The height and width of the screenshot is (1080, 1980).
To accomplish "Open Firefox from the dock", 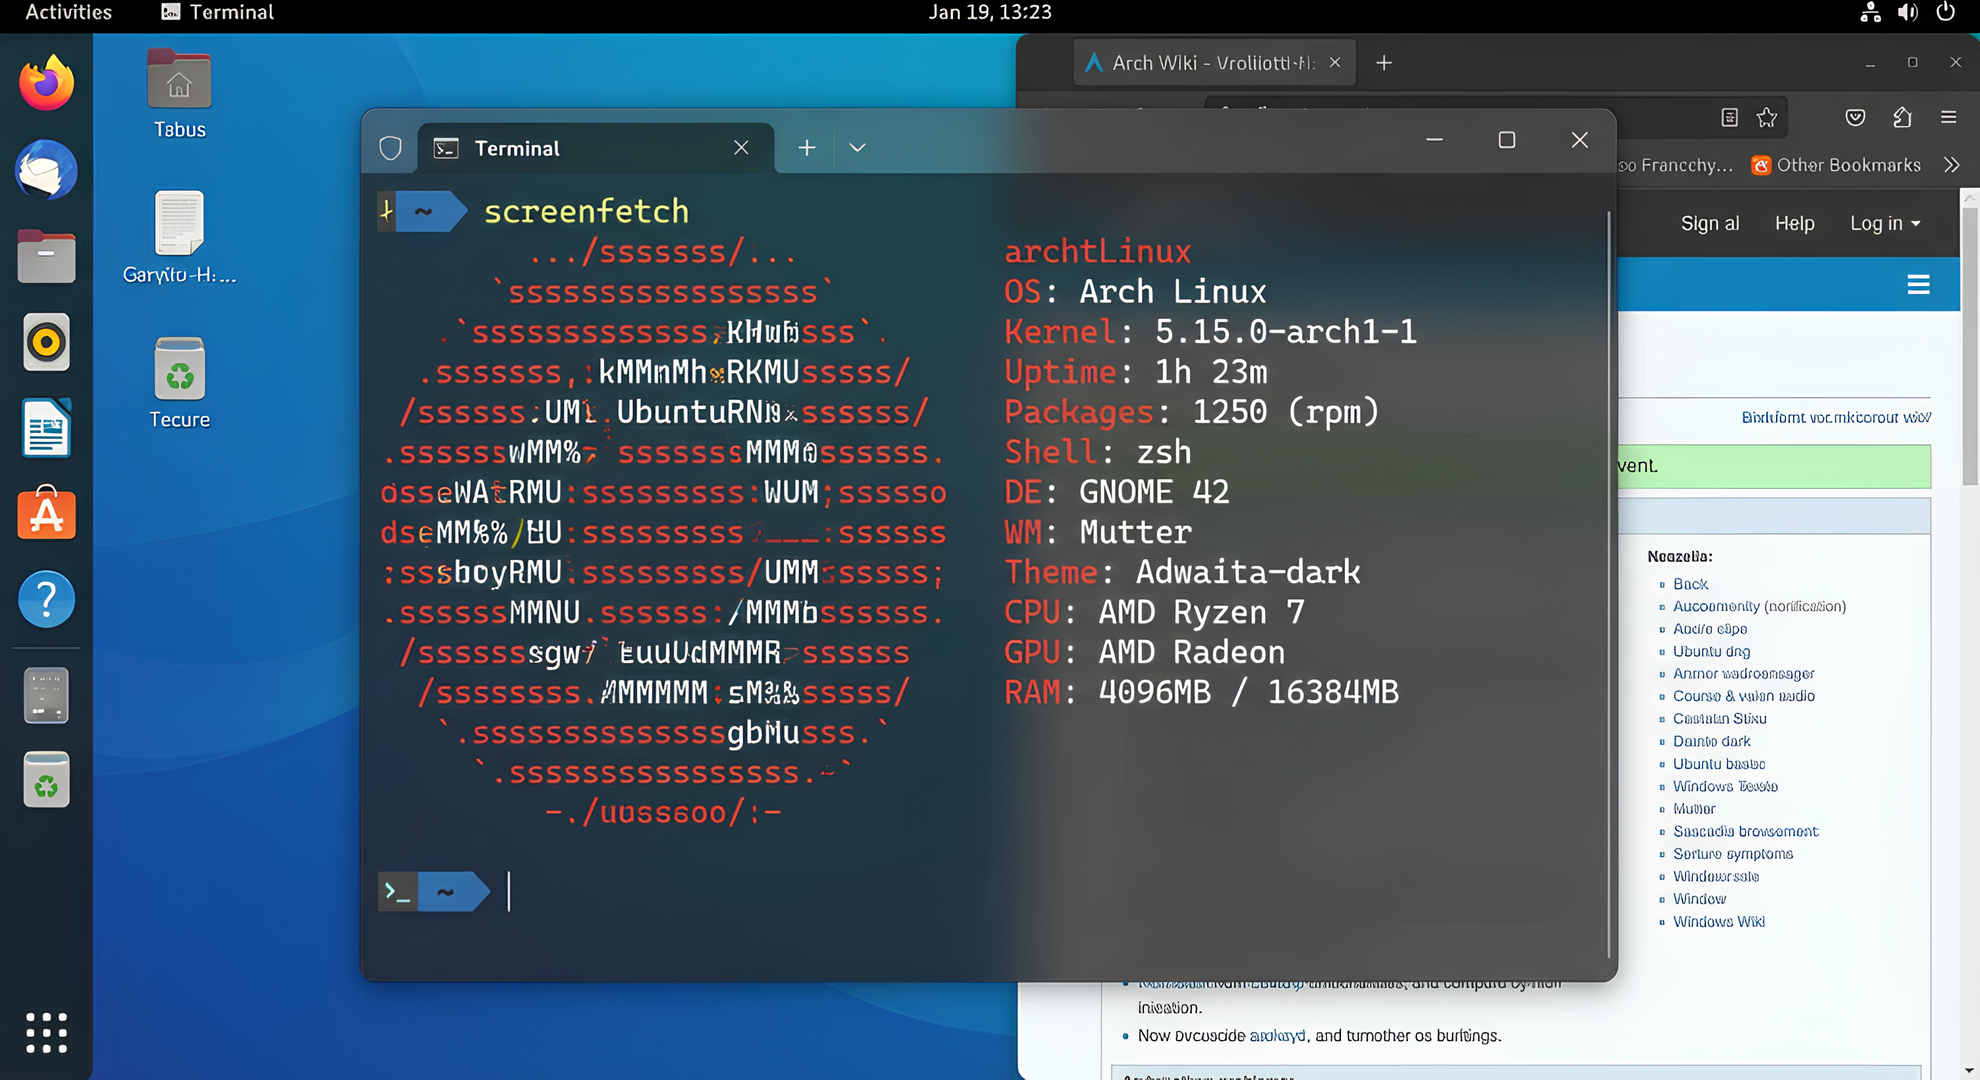I will (46, 84).
